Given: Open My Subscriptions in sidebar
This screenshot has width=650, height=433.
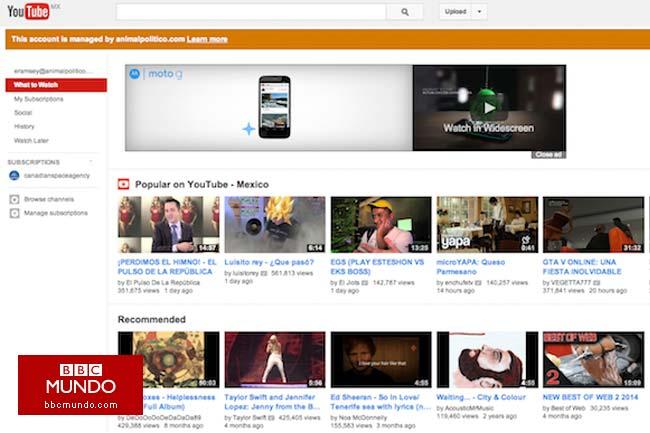Looking at the screenshot, I should (x=38, y=99).
